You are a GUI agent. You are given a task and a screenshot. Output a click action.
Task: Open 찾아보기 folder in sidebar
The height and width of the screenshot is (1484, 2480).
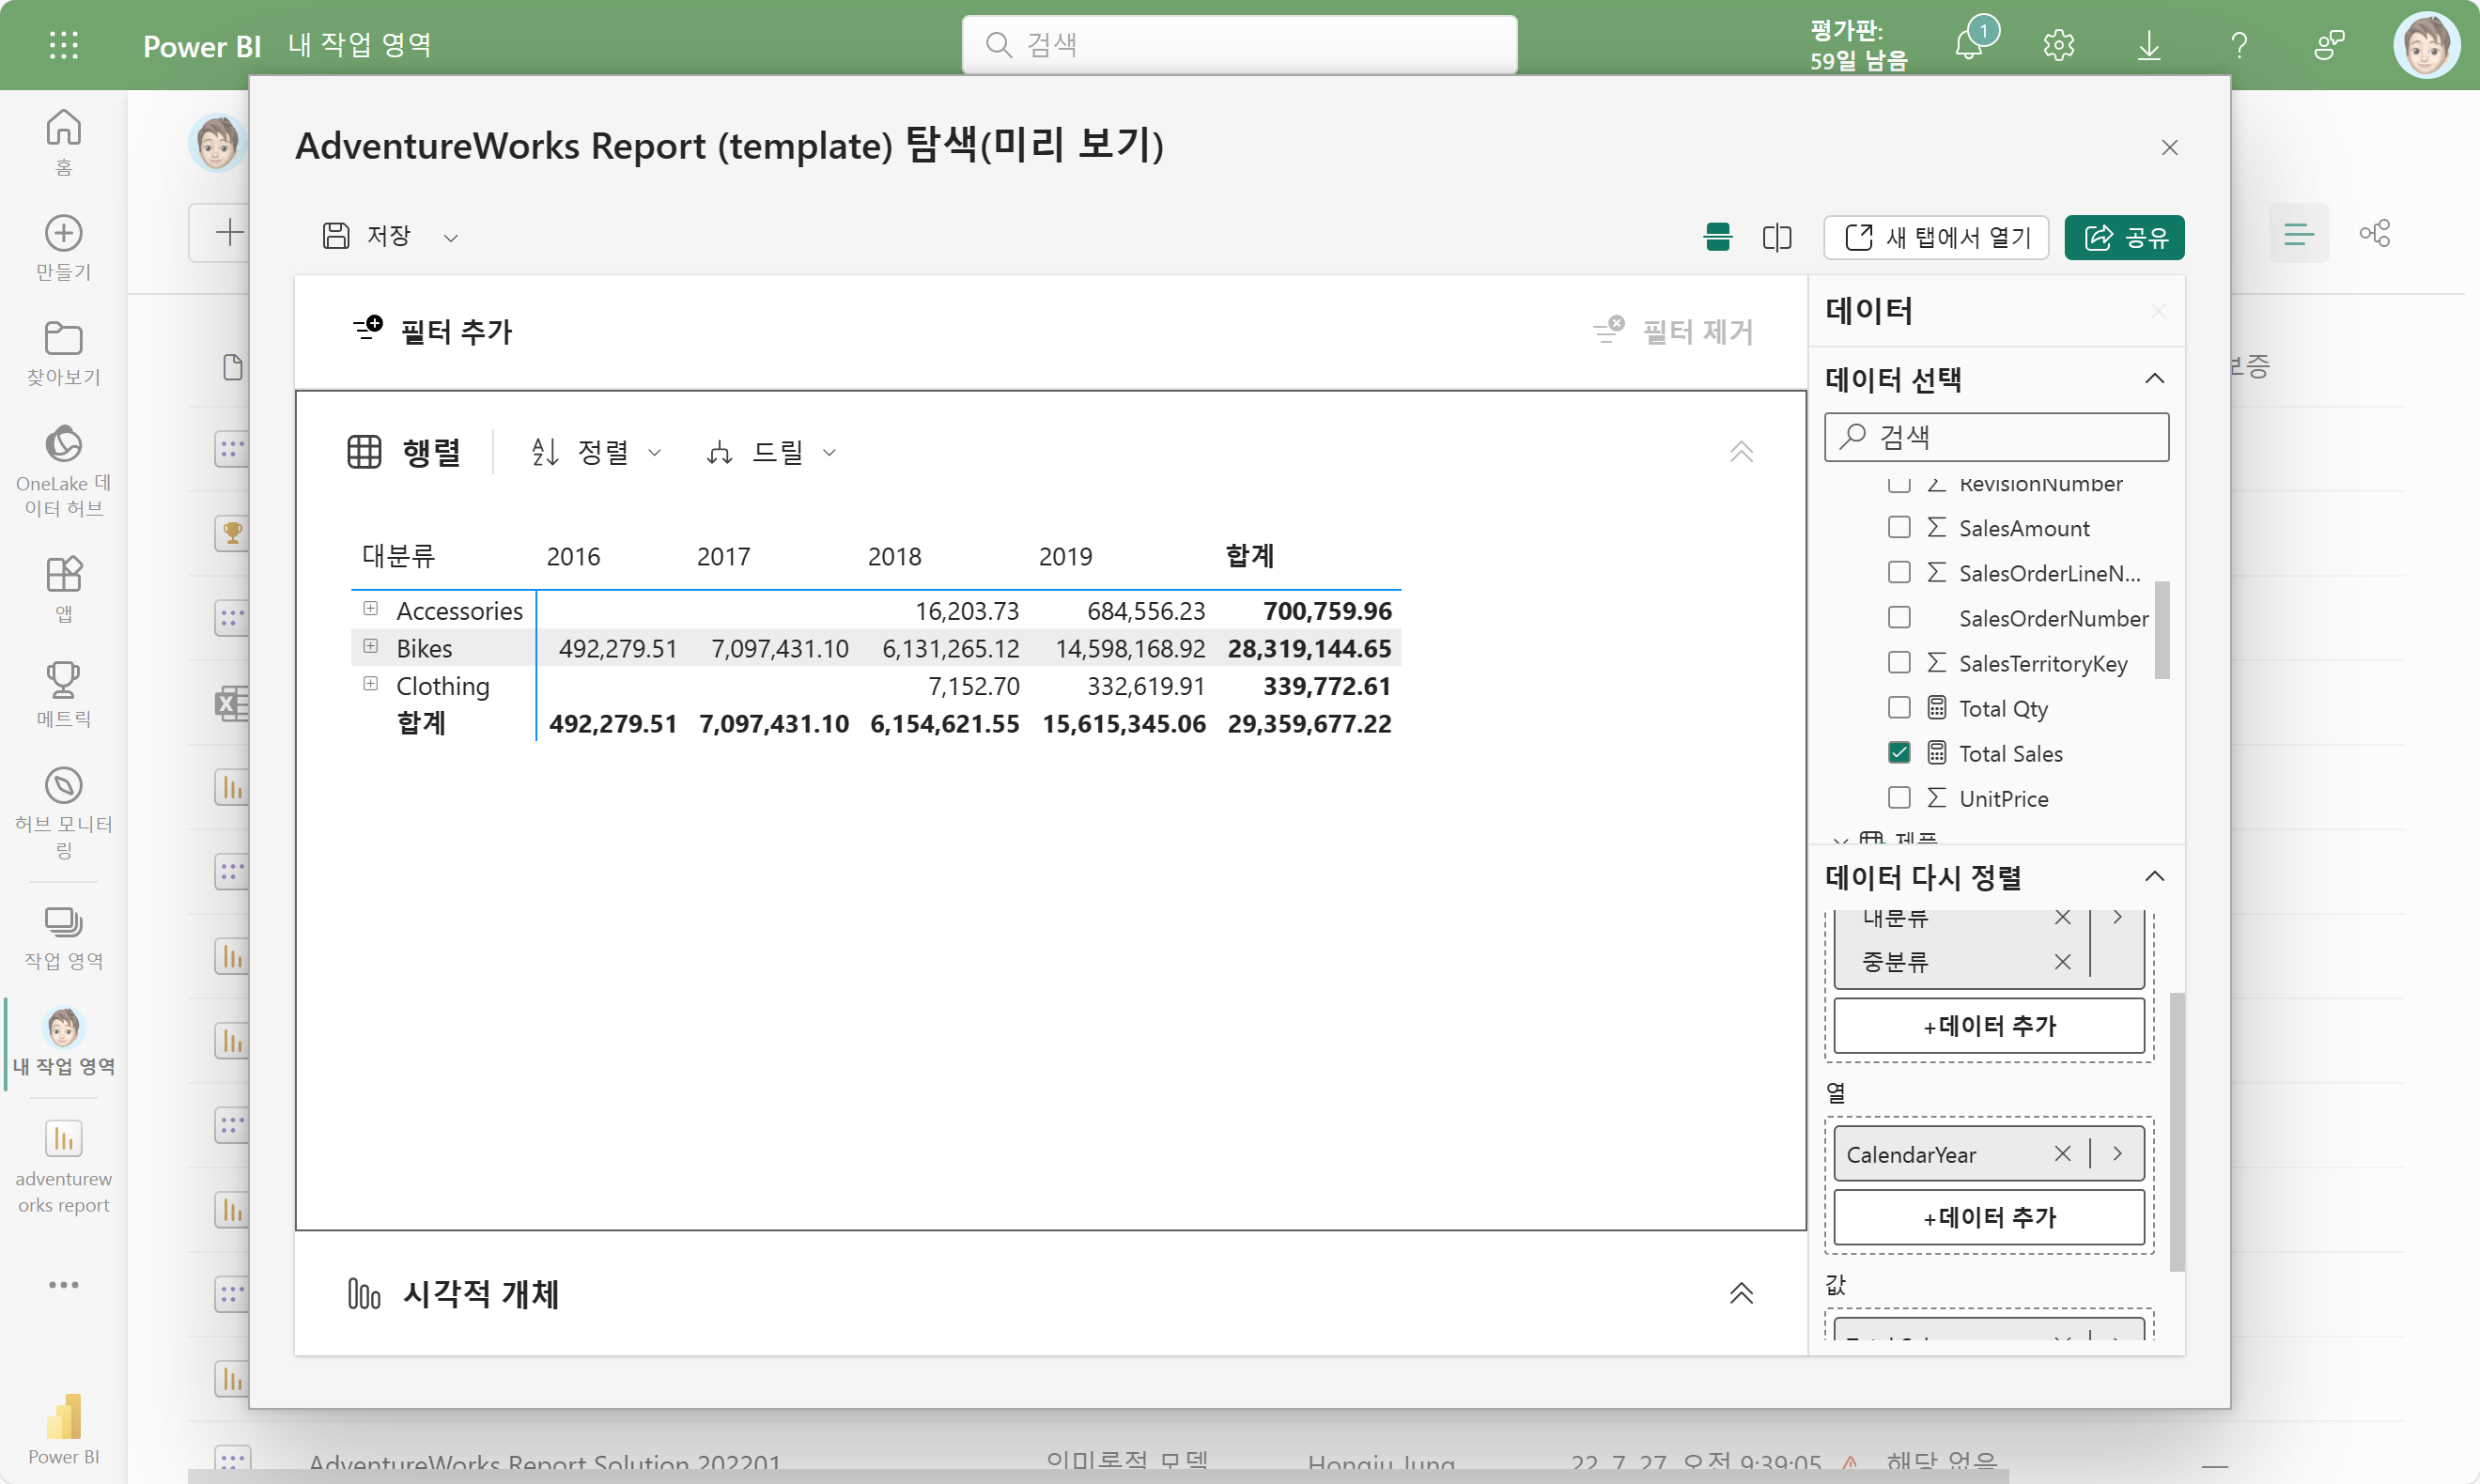click(x=64, y=354)
